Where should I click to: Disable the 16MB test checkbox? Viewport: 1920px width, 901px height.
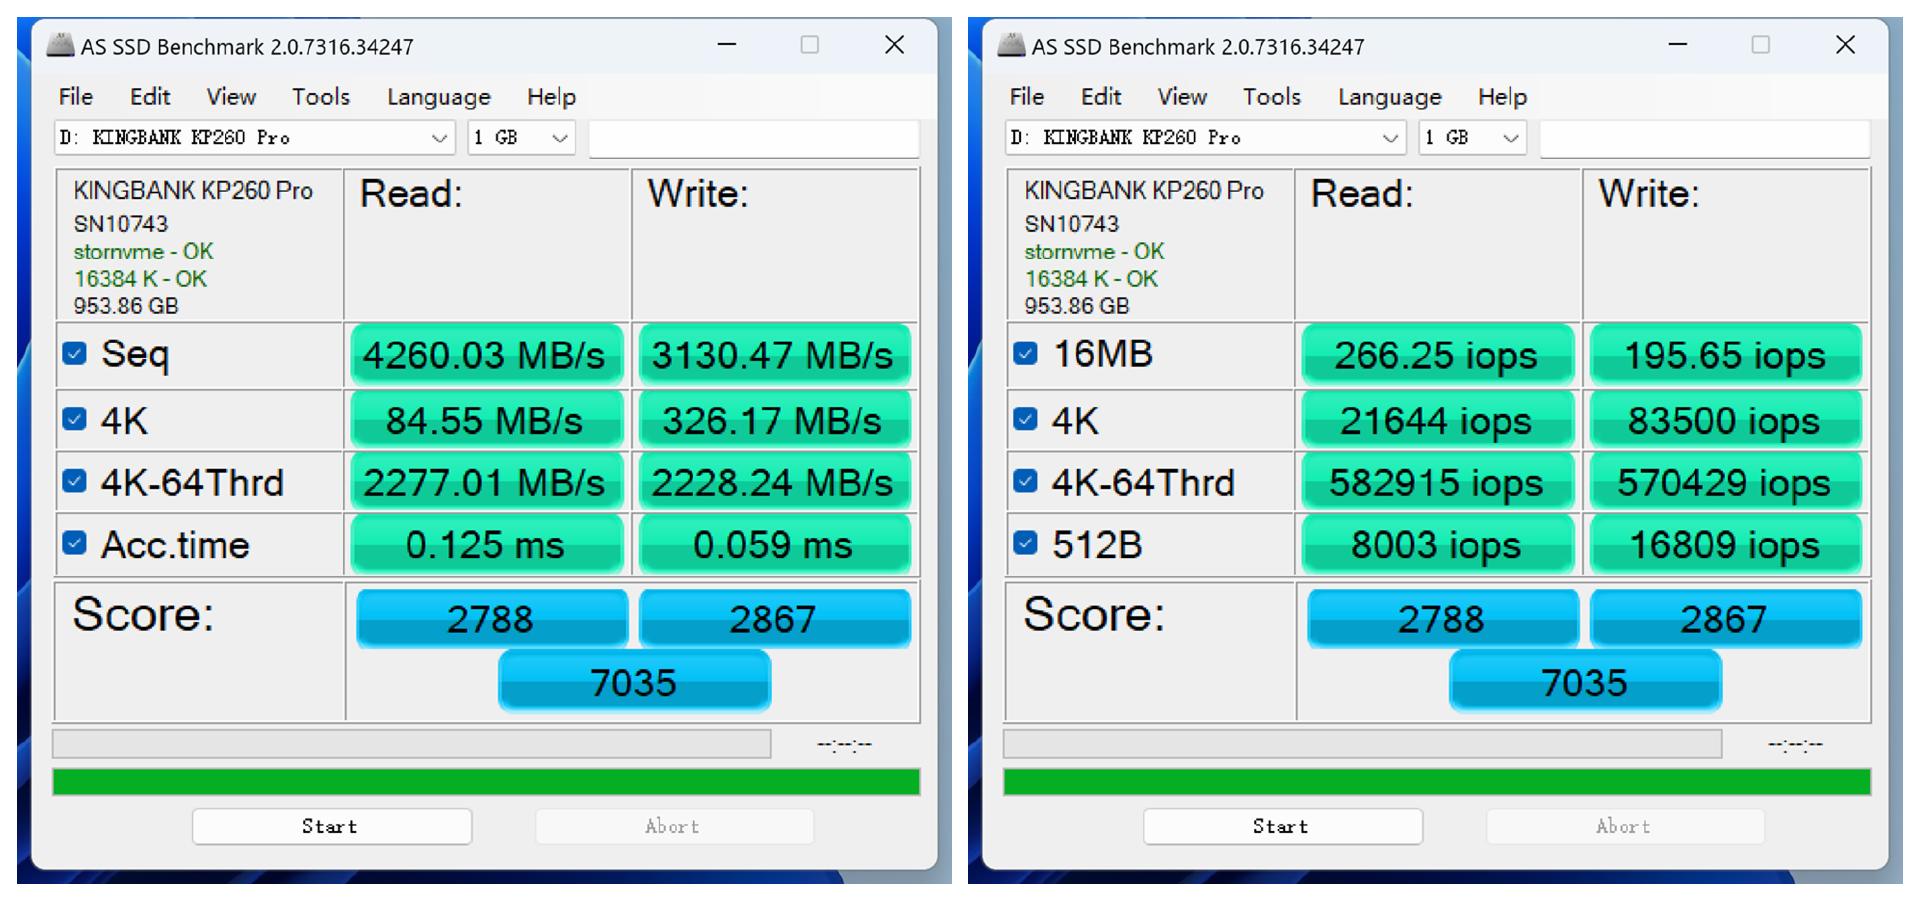(x=1025, y=353)
